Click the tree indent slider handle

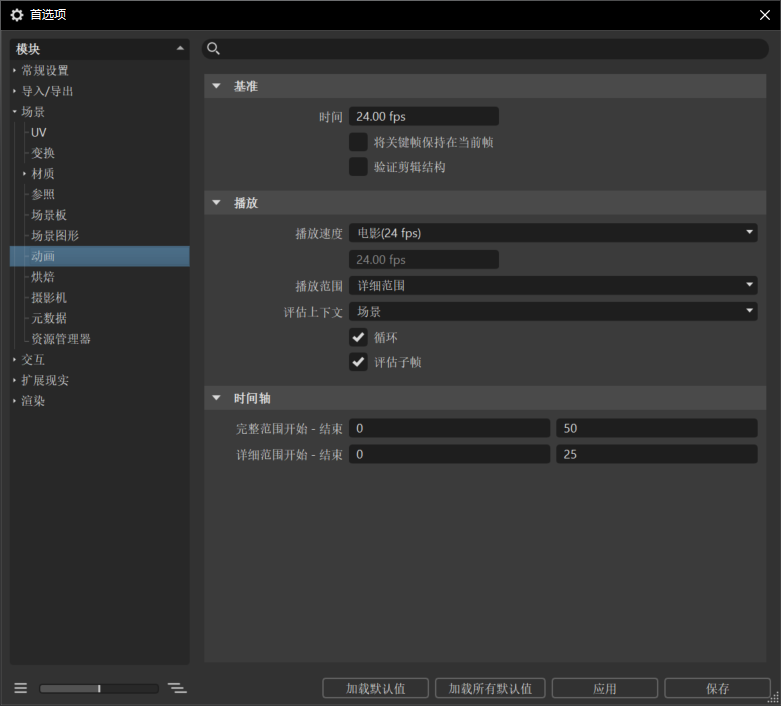pos(99,689)
